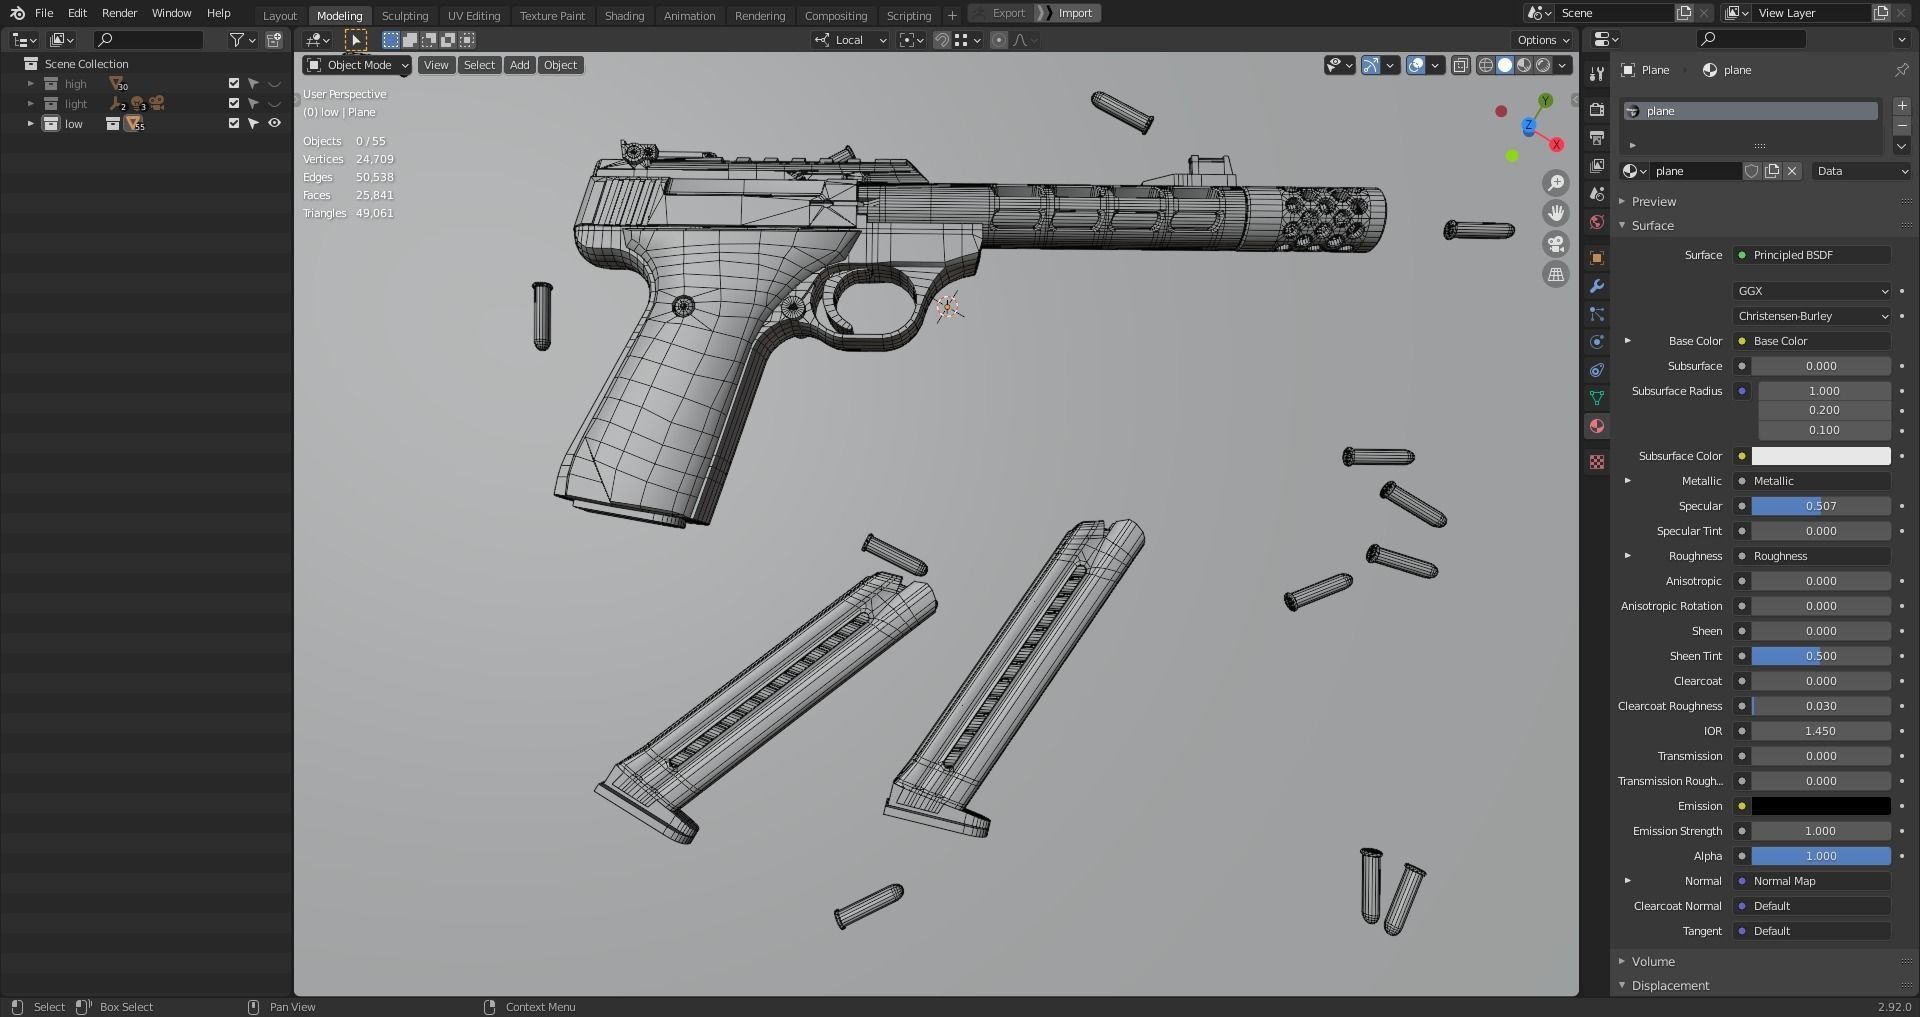This screenshot has height=1017, width=1920.
Task: Open Physics properties tab
Action: [x=1597, y=342]
